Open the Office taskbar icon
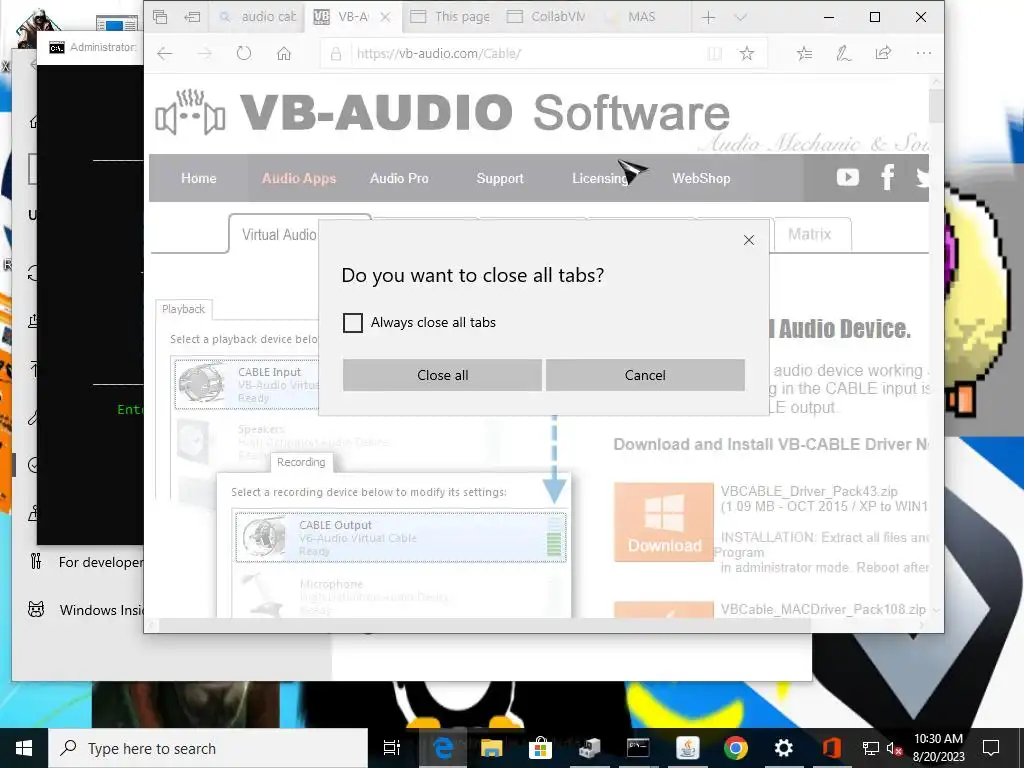 tap(831, 748)
